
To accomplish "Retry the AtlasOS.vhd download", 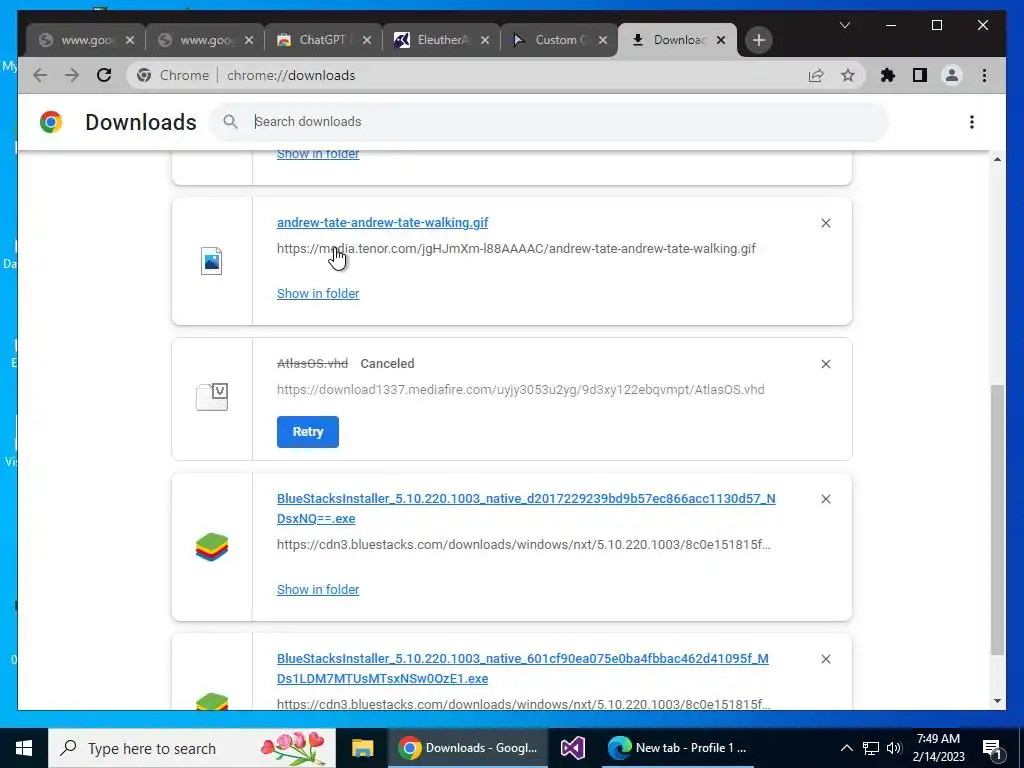I will click(x=308, y=432).
